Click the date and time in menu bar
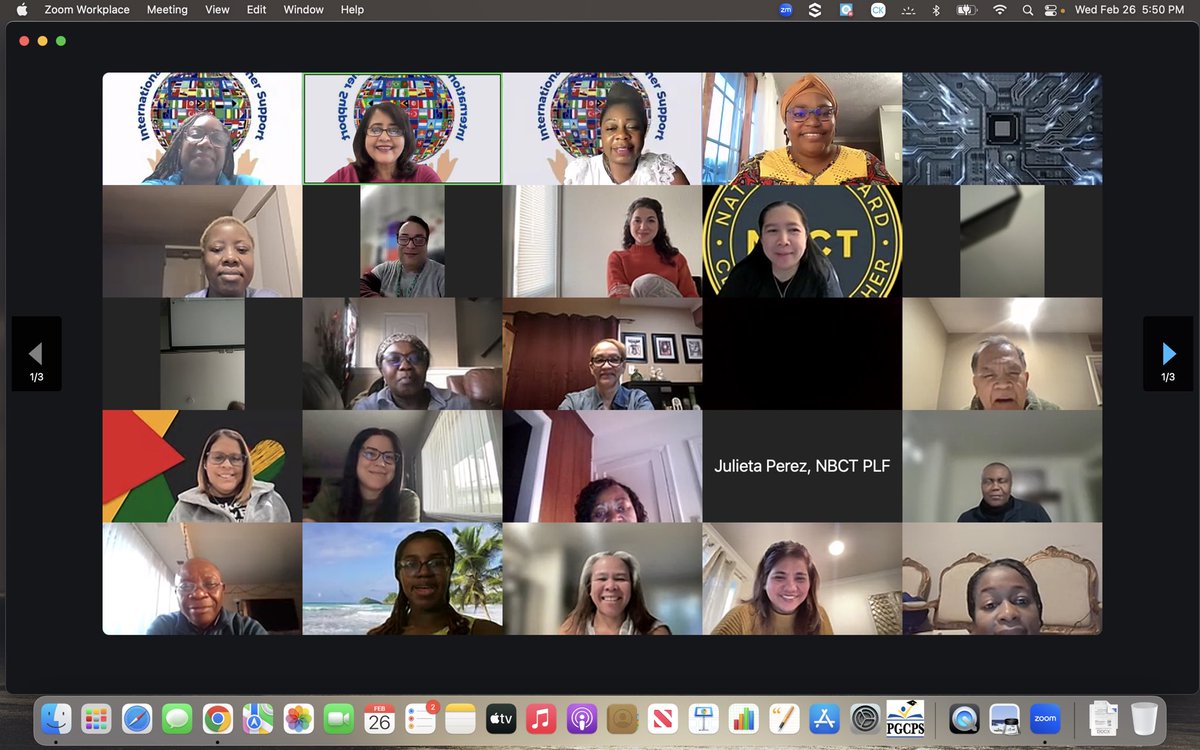The image size is (1200, 750). 1130,10
